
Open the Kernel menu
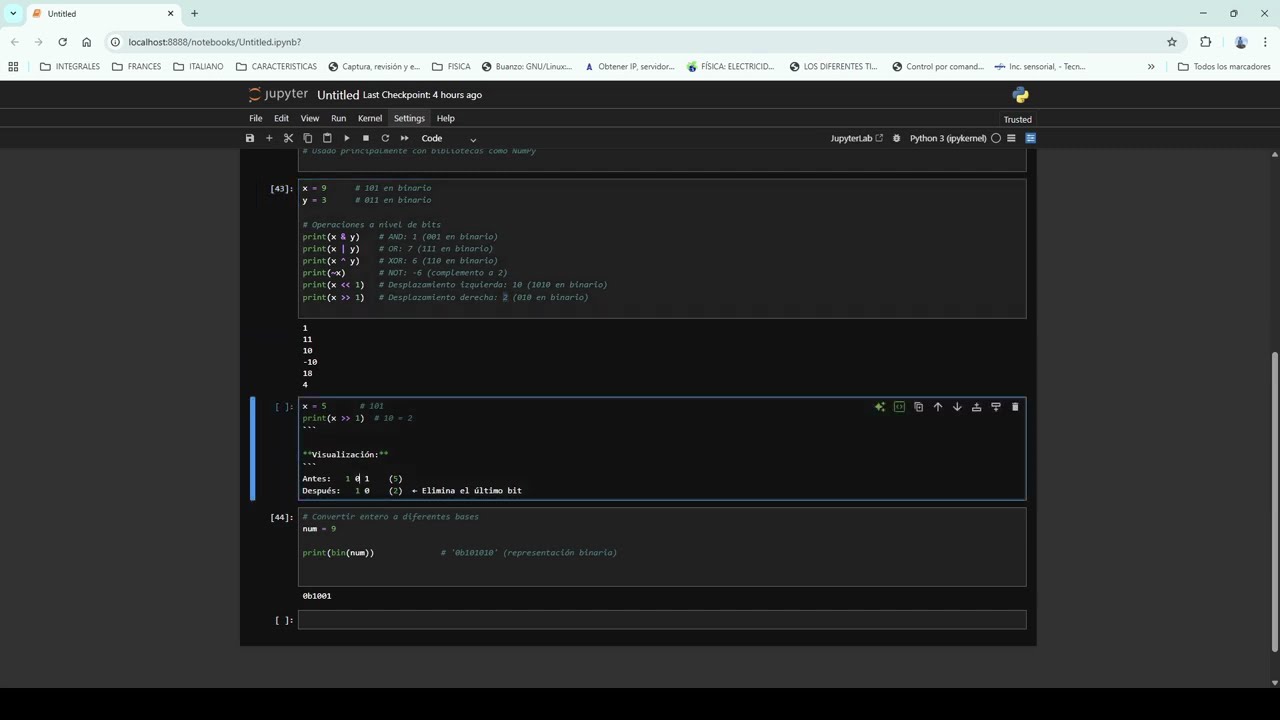370,118
